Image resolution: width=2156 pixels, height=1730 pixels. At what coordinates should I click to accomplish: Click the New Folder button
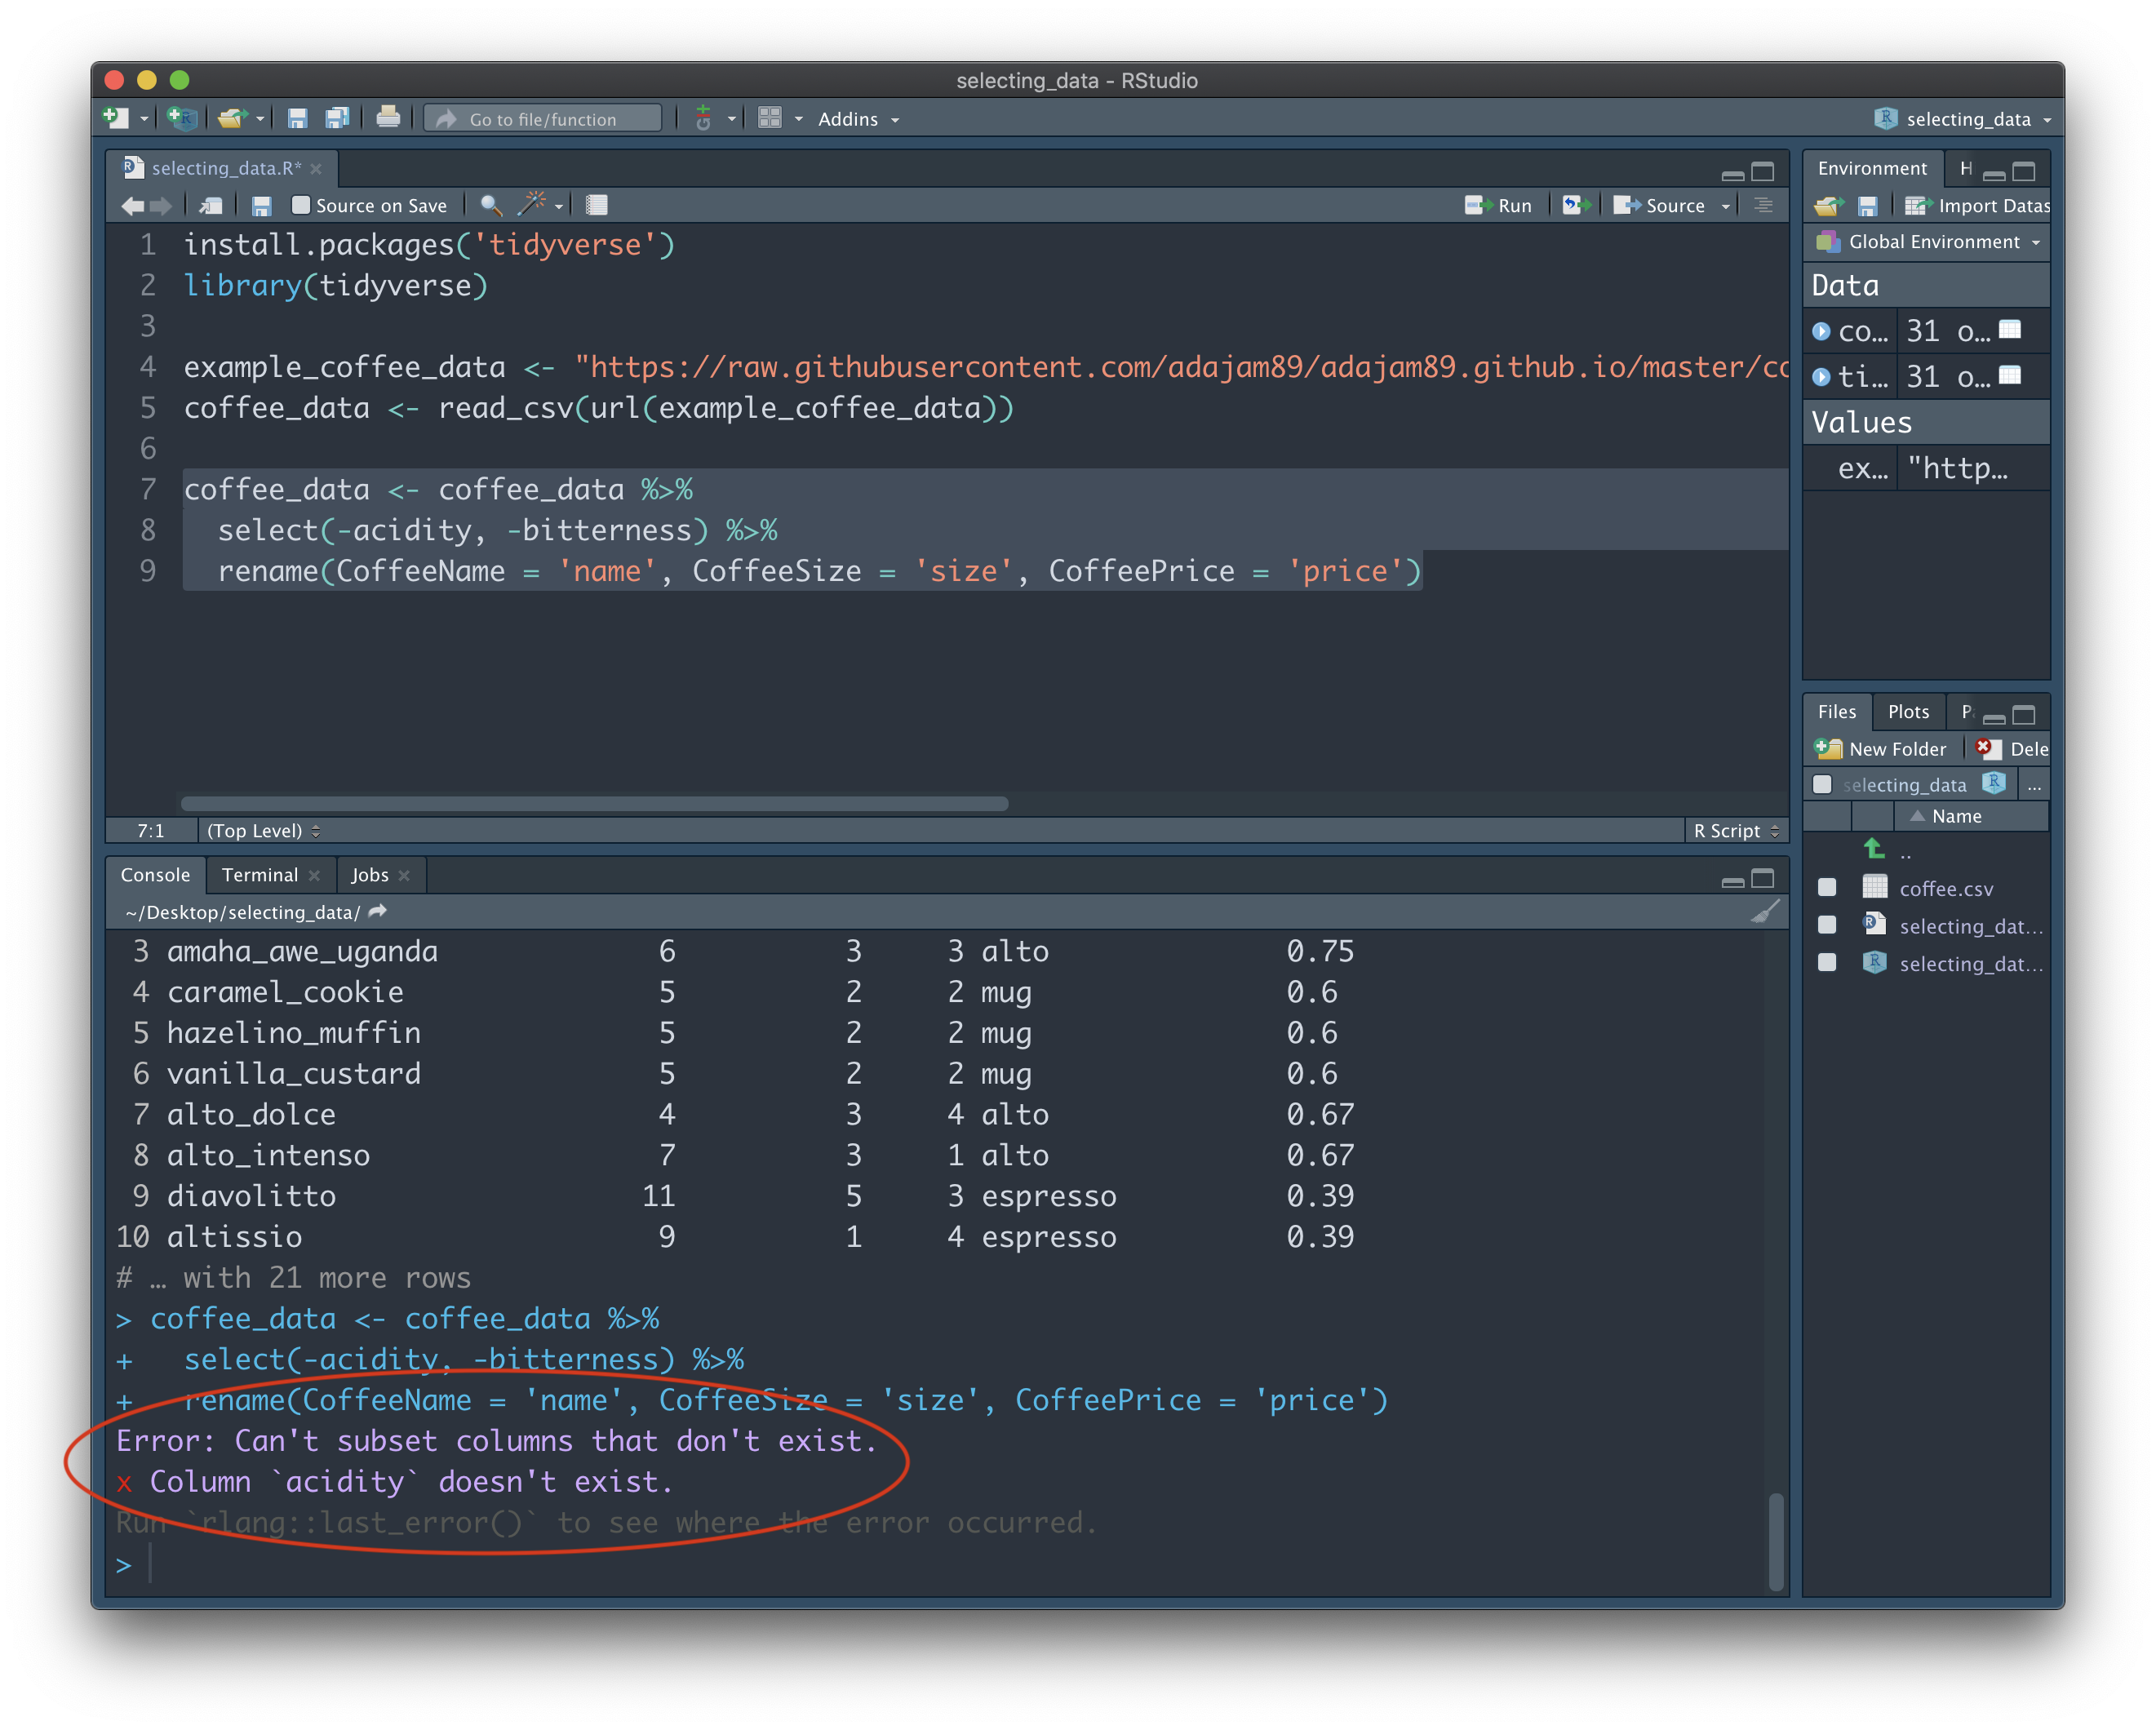click(1880, 749)
